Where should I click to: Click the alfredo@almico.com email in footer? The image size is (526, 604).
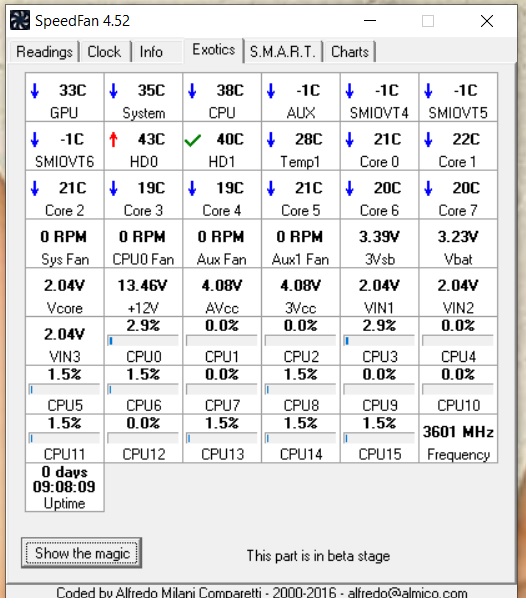coord(407,593)
